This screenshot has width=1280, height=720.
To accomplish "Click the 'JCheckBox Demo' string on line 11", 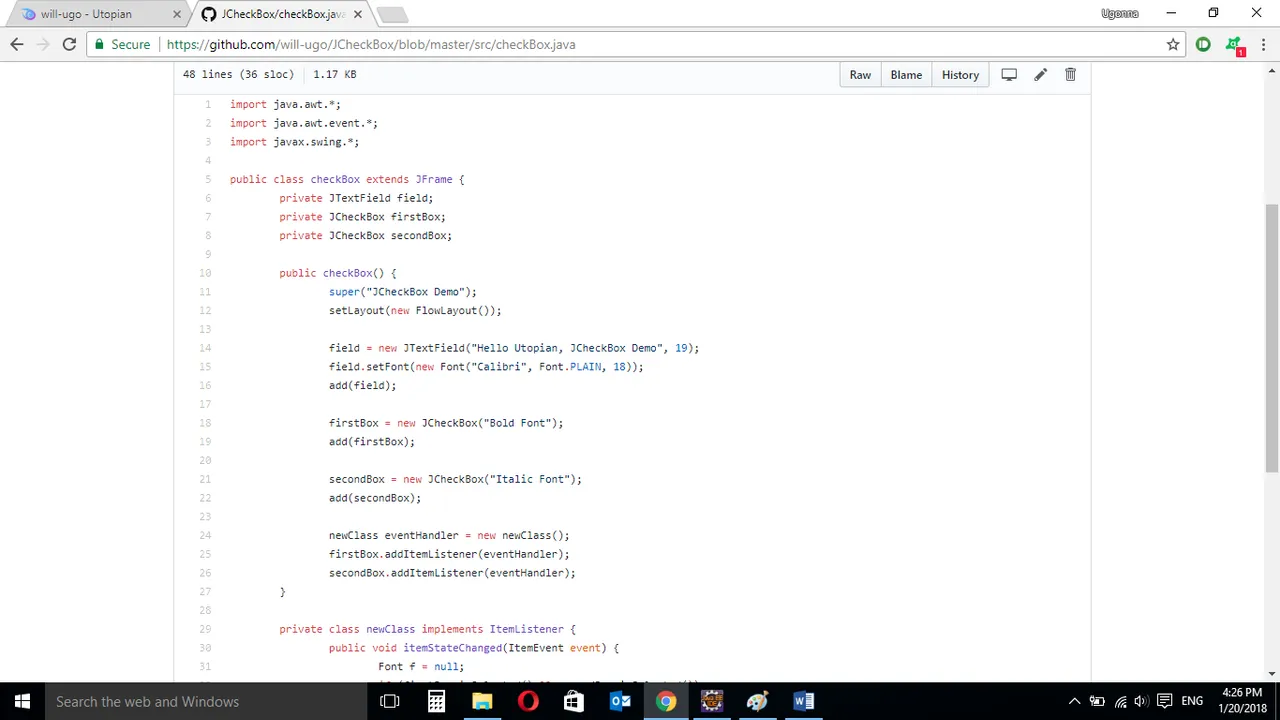I will point(415,292).
